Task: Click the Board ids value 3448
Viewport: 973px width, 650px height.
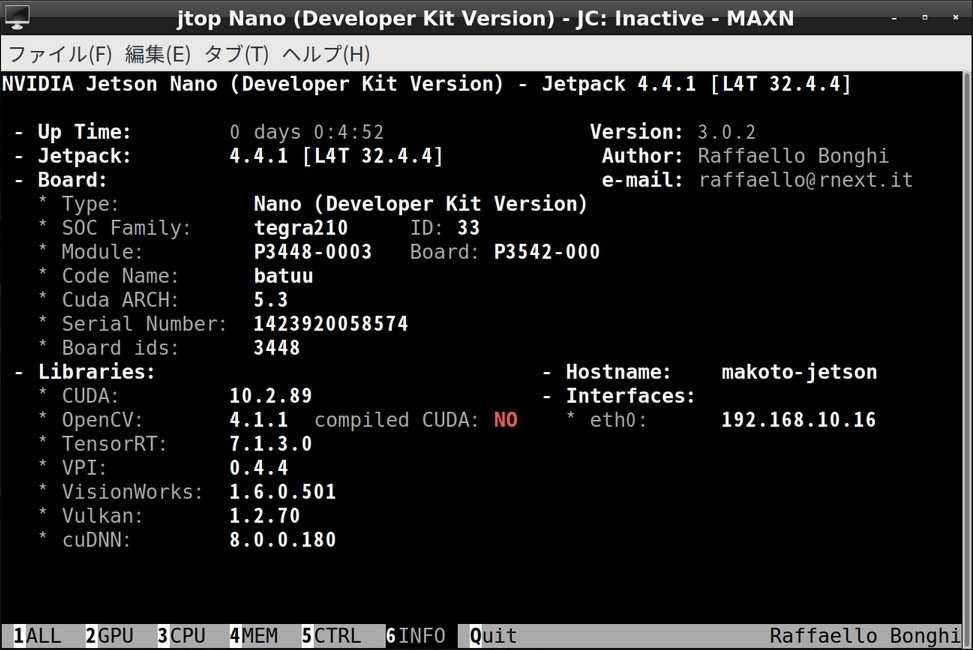Action: (277, 348)
